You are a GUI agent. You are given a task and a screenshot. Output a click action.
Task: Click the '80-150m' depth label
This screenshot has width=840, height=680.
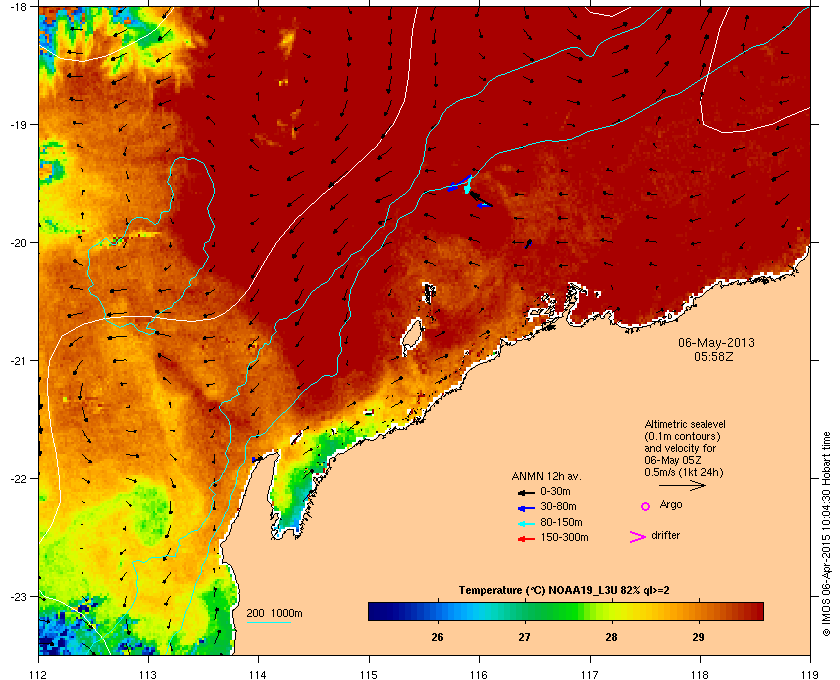(x=561, y=522)
